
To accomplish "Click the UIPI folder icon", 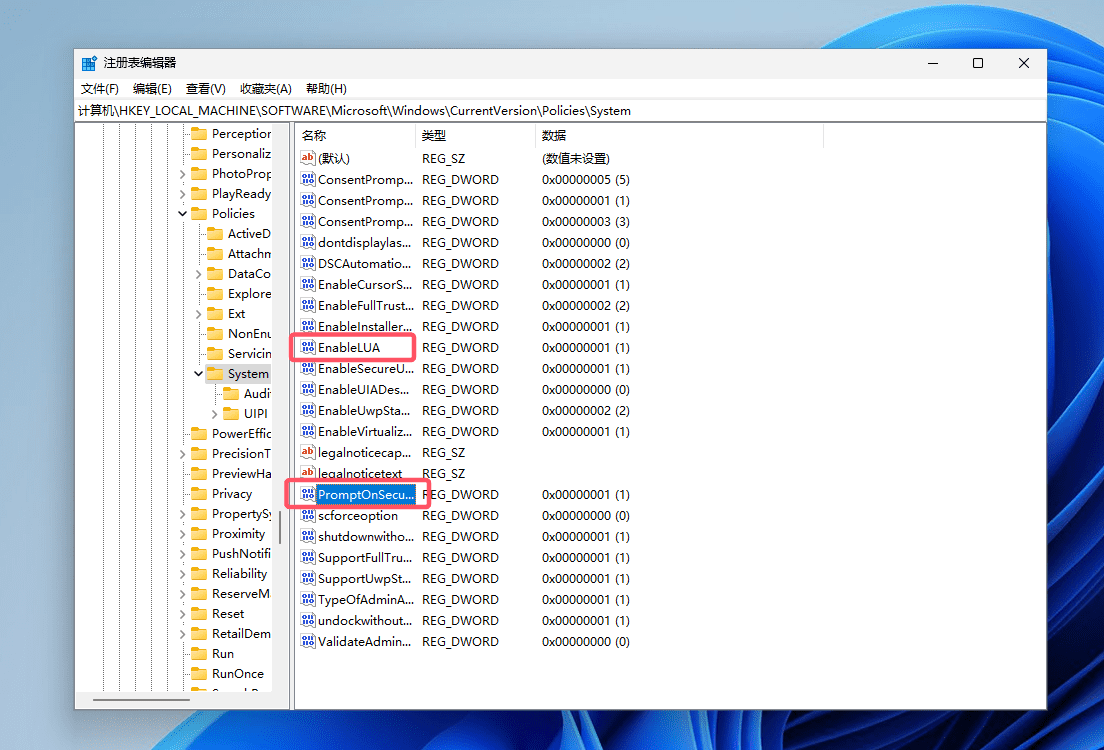I will [x=231, y=413].
